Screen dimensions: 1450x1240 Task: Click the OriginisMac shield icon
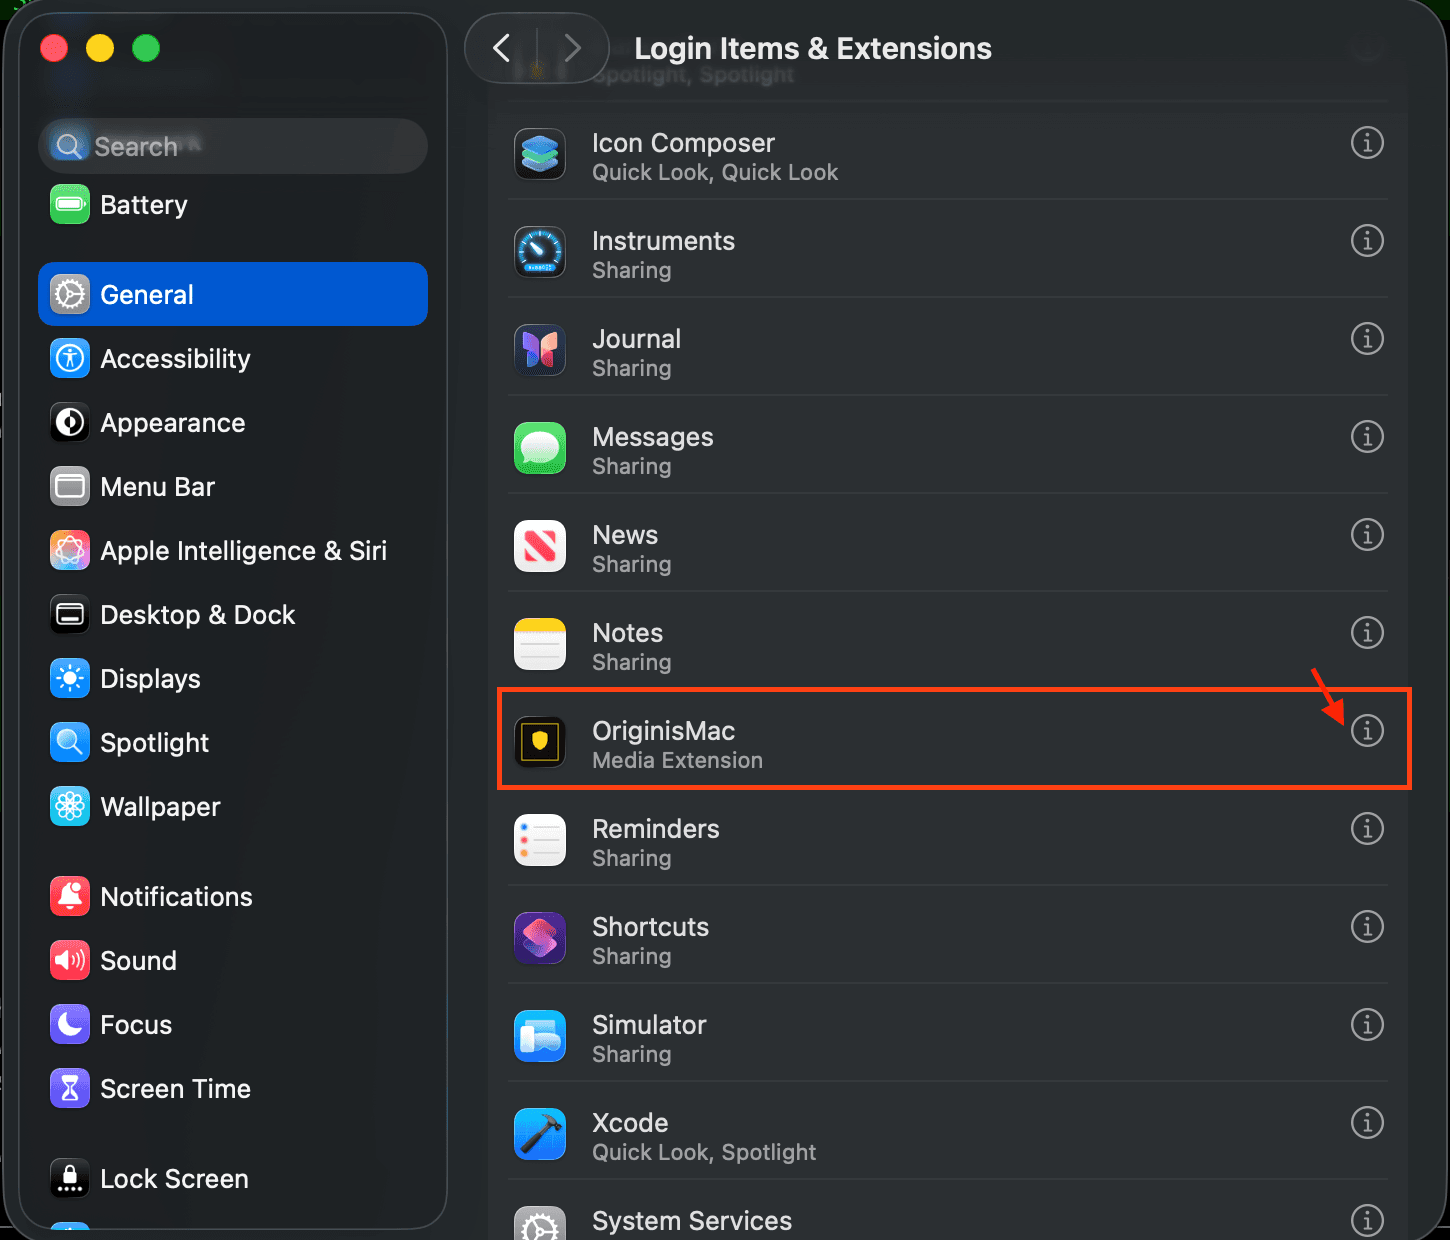coord(539,742)
